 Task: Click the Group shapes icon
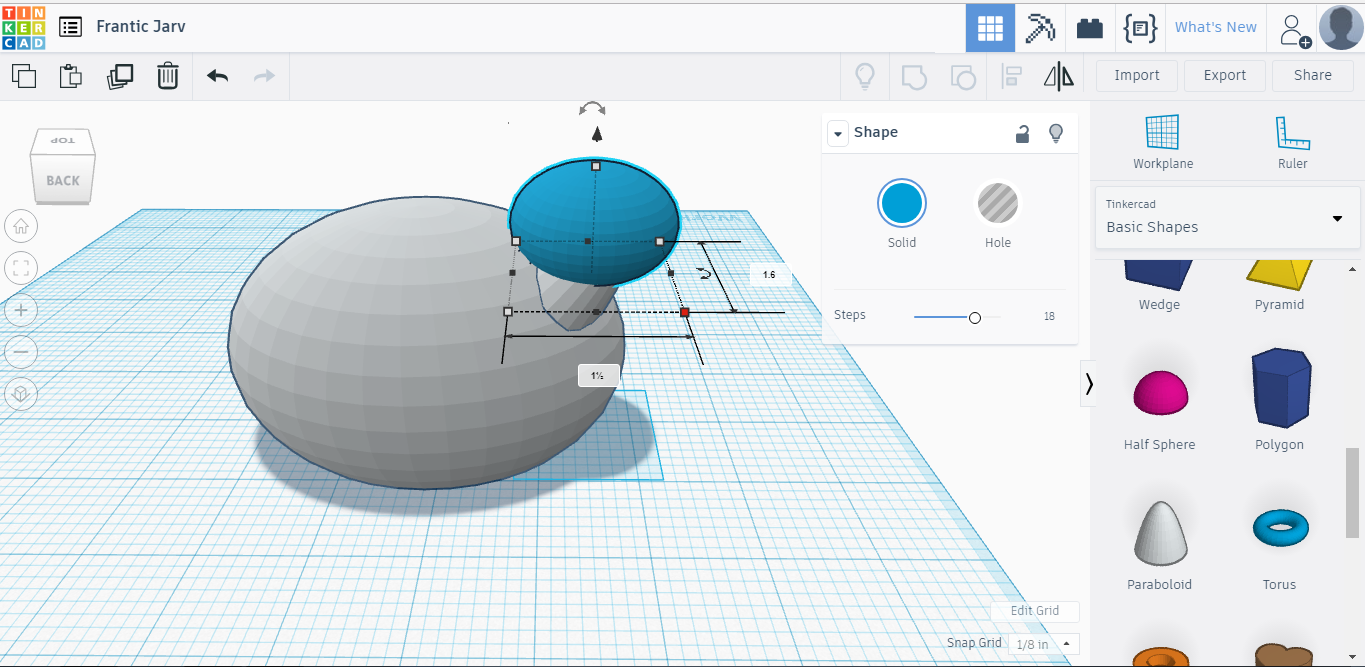914,76
